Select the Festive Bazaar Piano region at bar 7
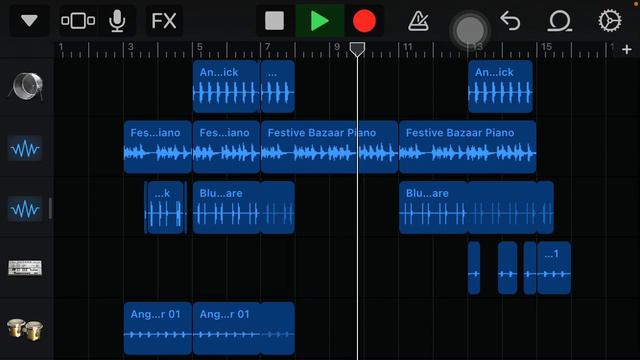 329,147
